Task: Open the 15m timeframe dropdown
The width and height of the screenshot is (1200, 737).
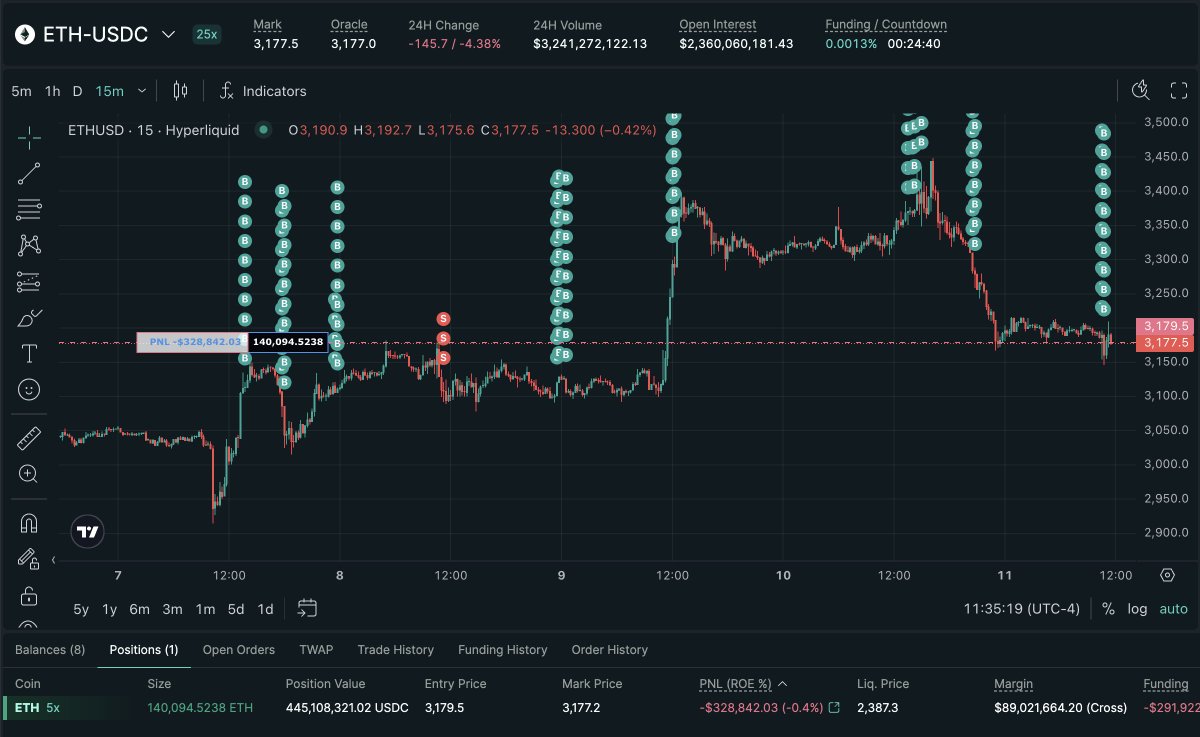Action: click(141, 91)
